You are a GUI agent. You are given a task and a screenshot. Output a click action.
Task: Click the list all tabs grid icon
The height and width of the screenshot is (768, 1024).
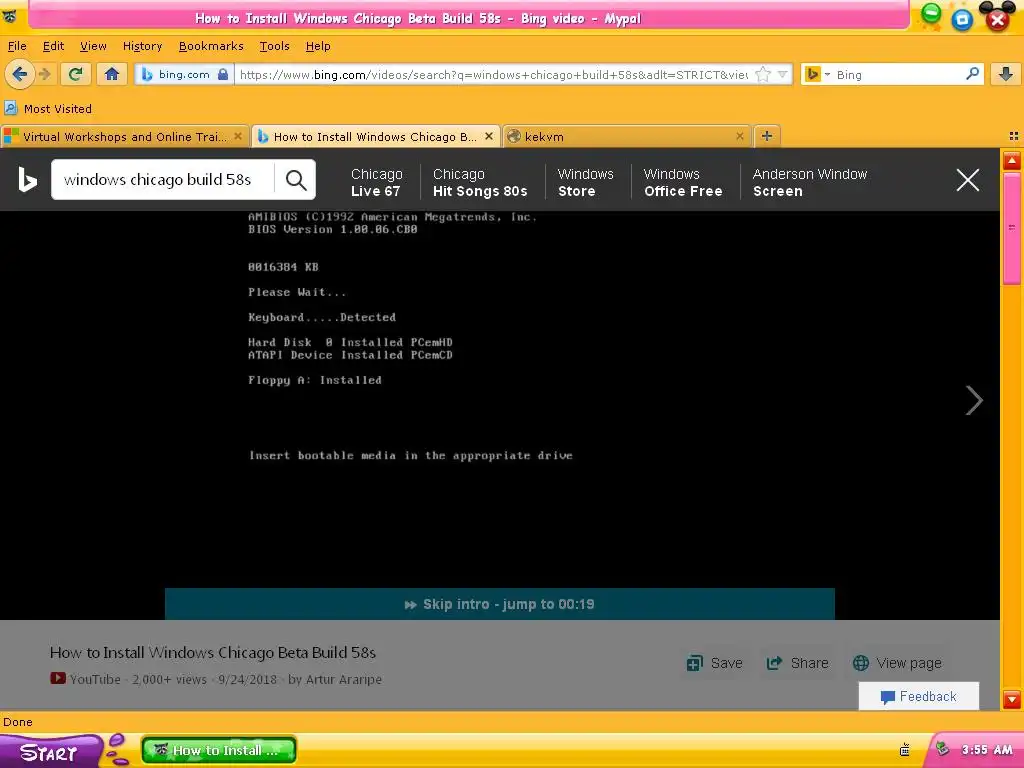1014,136
